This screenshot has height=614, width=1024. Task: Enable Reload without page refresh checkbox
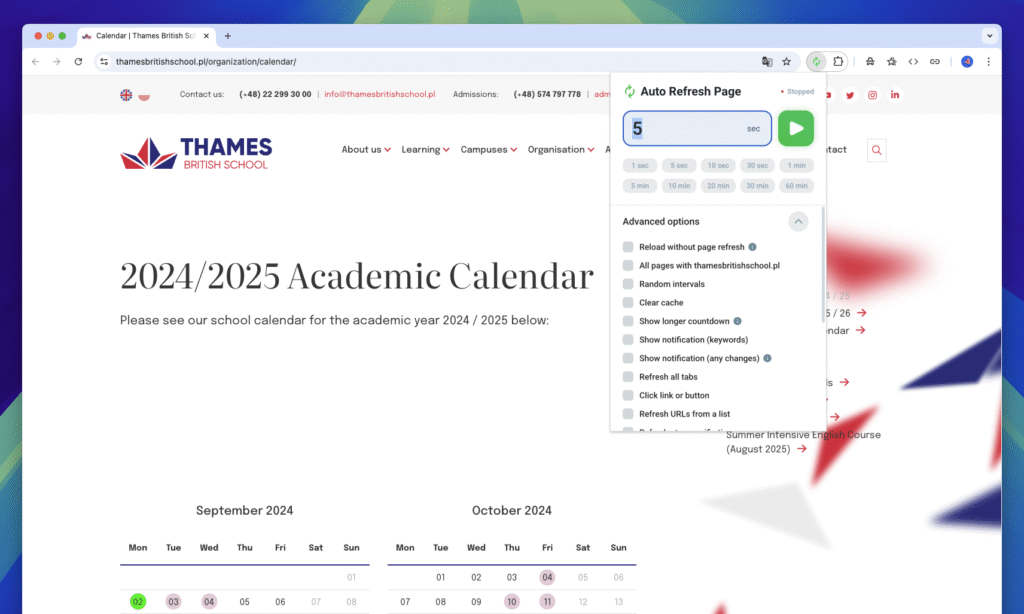pyautogui.click(x=628, y=247)
